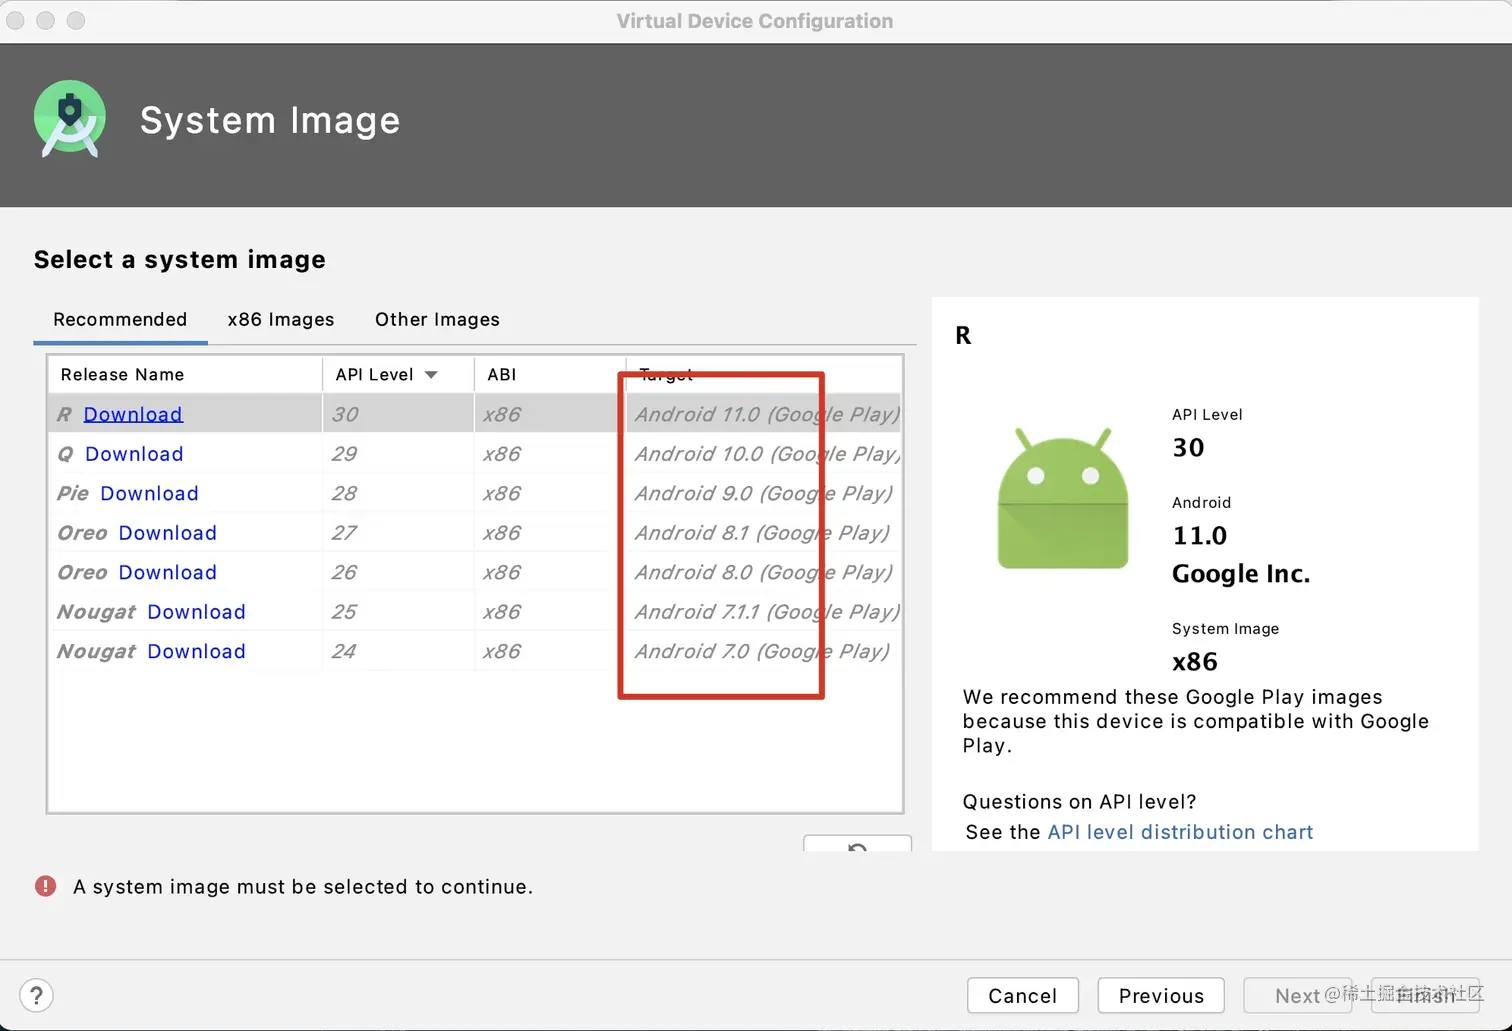Click the Android Studio logo icon
1512x1031 pixels.
click(x=70, y=119)
